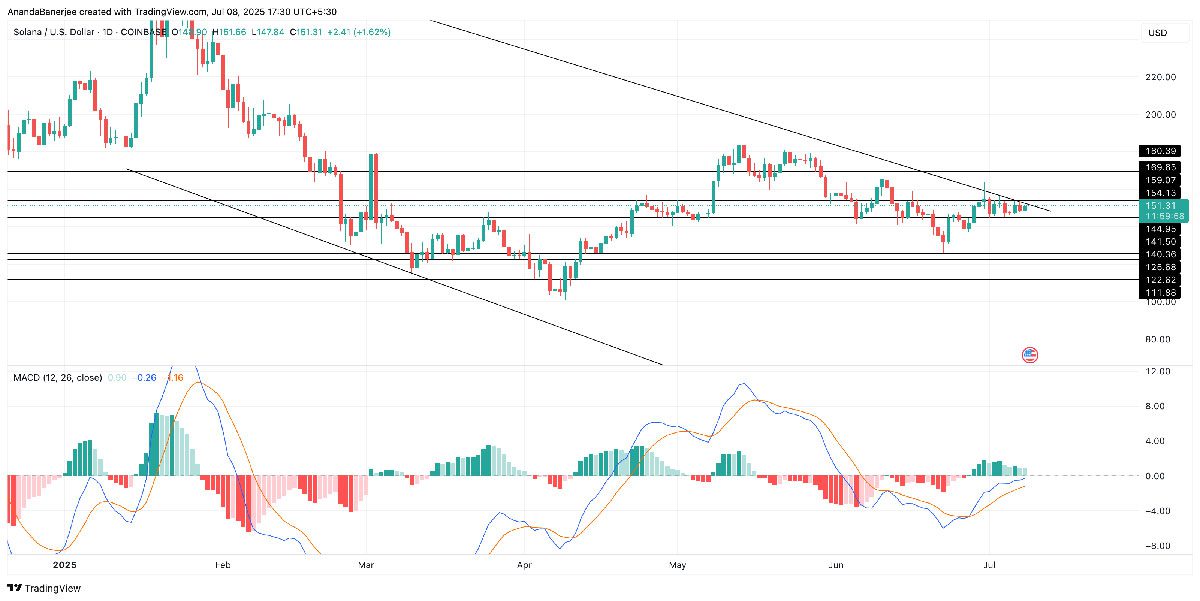Click the Feb label on the time axis

tap(222, 563)
